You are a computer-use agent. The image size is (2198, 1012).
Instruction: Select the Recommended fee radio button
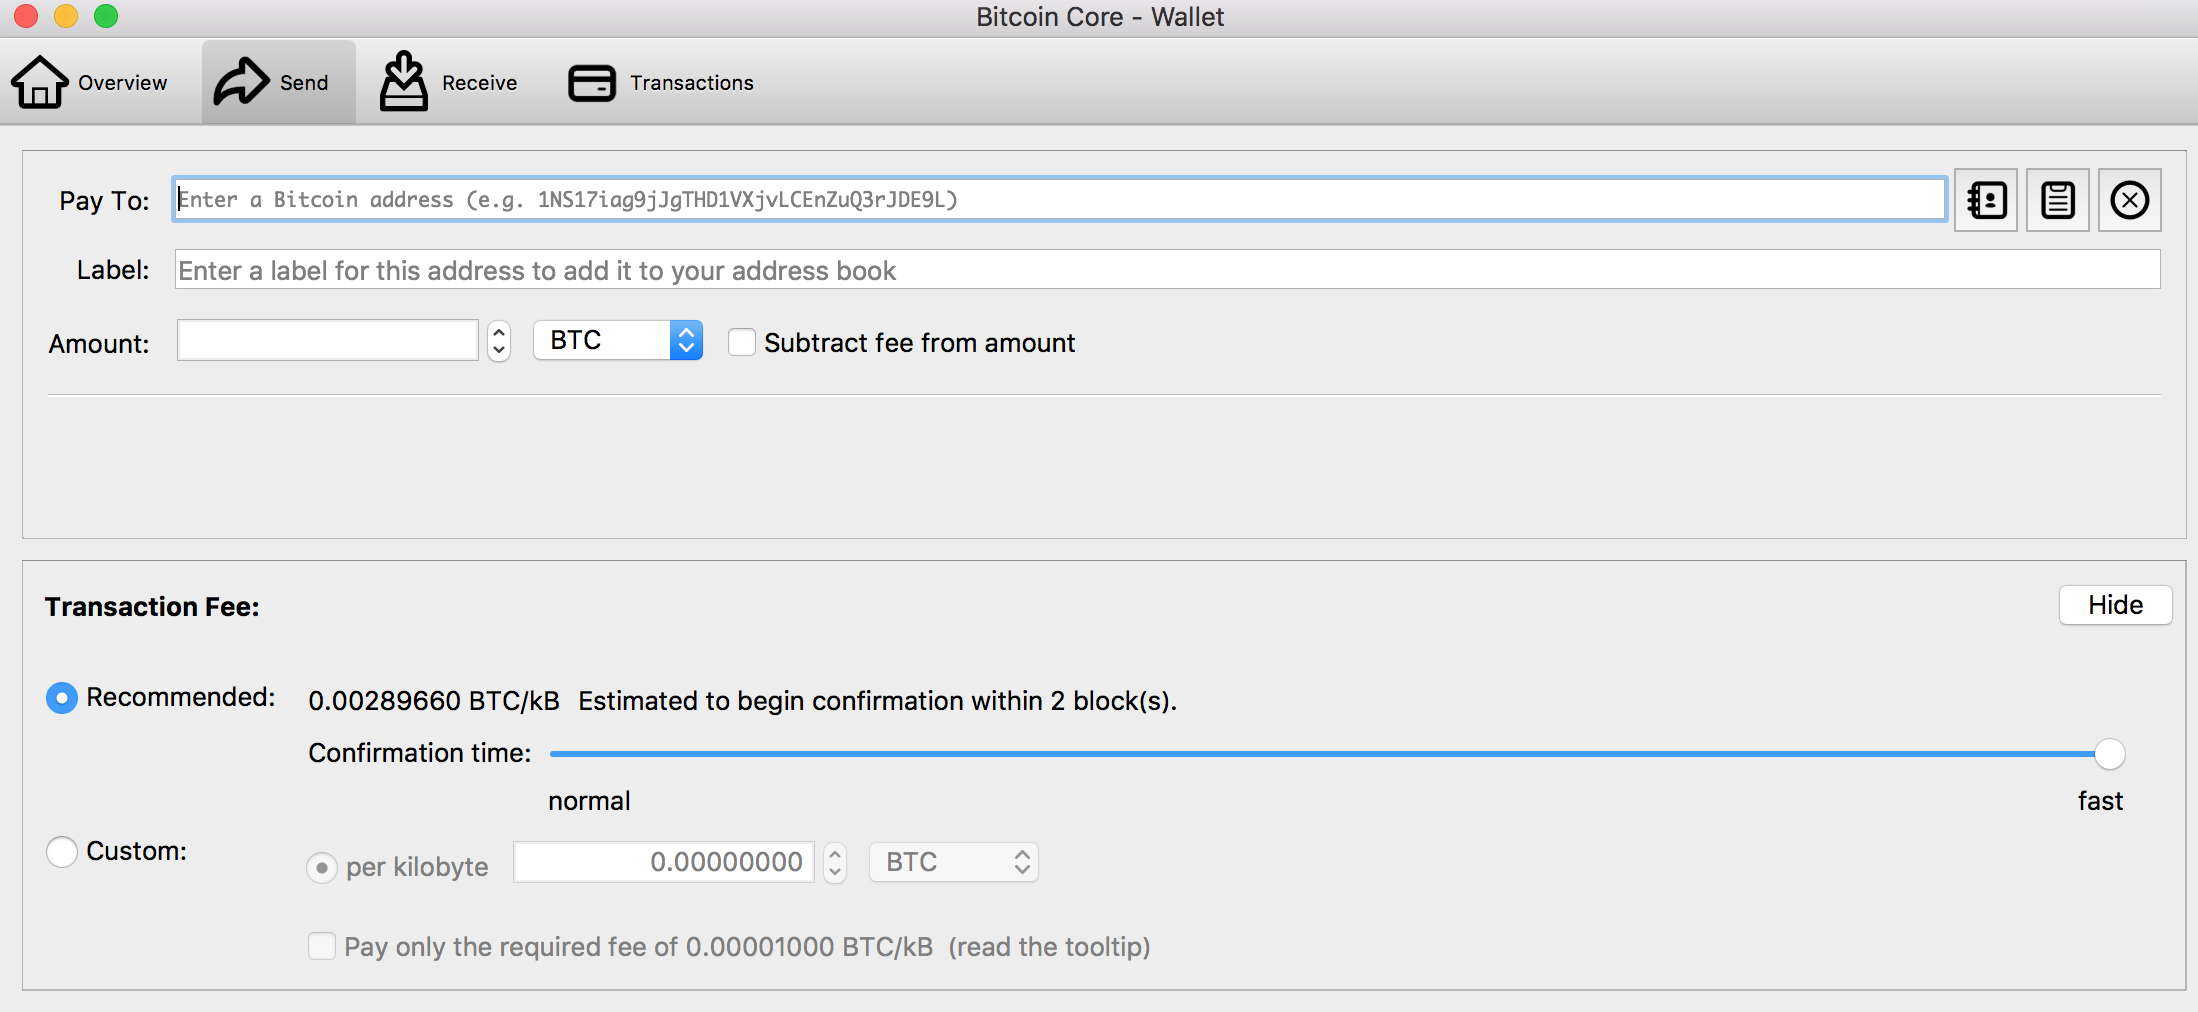62,697
